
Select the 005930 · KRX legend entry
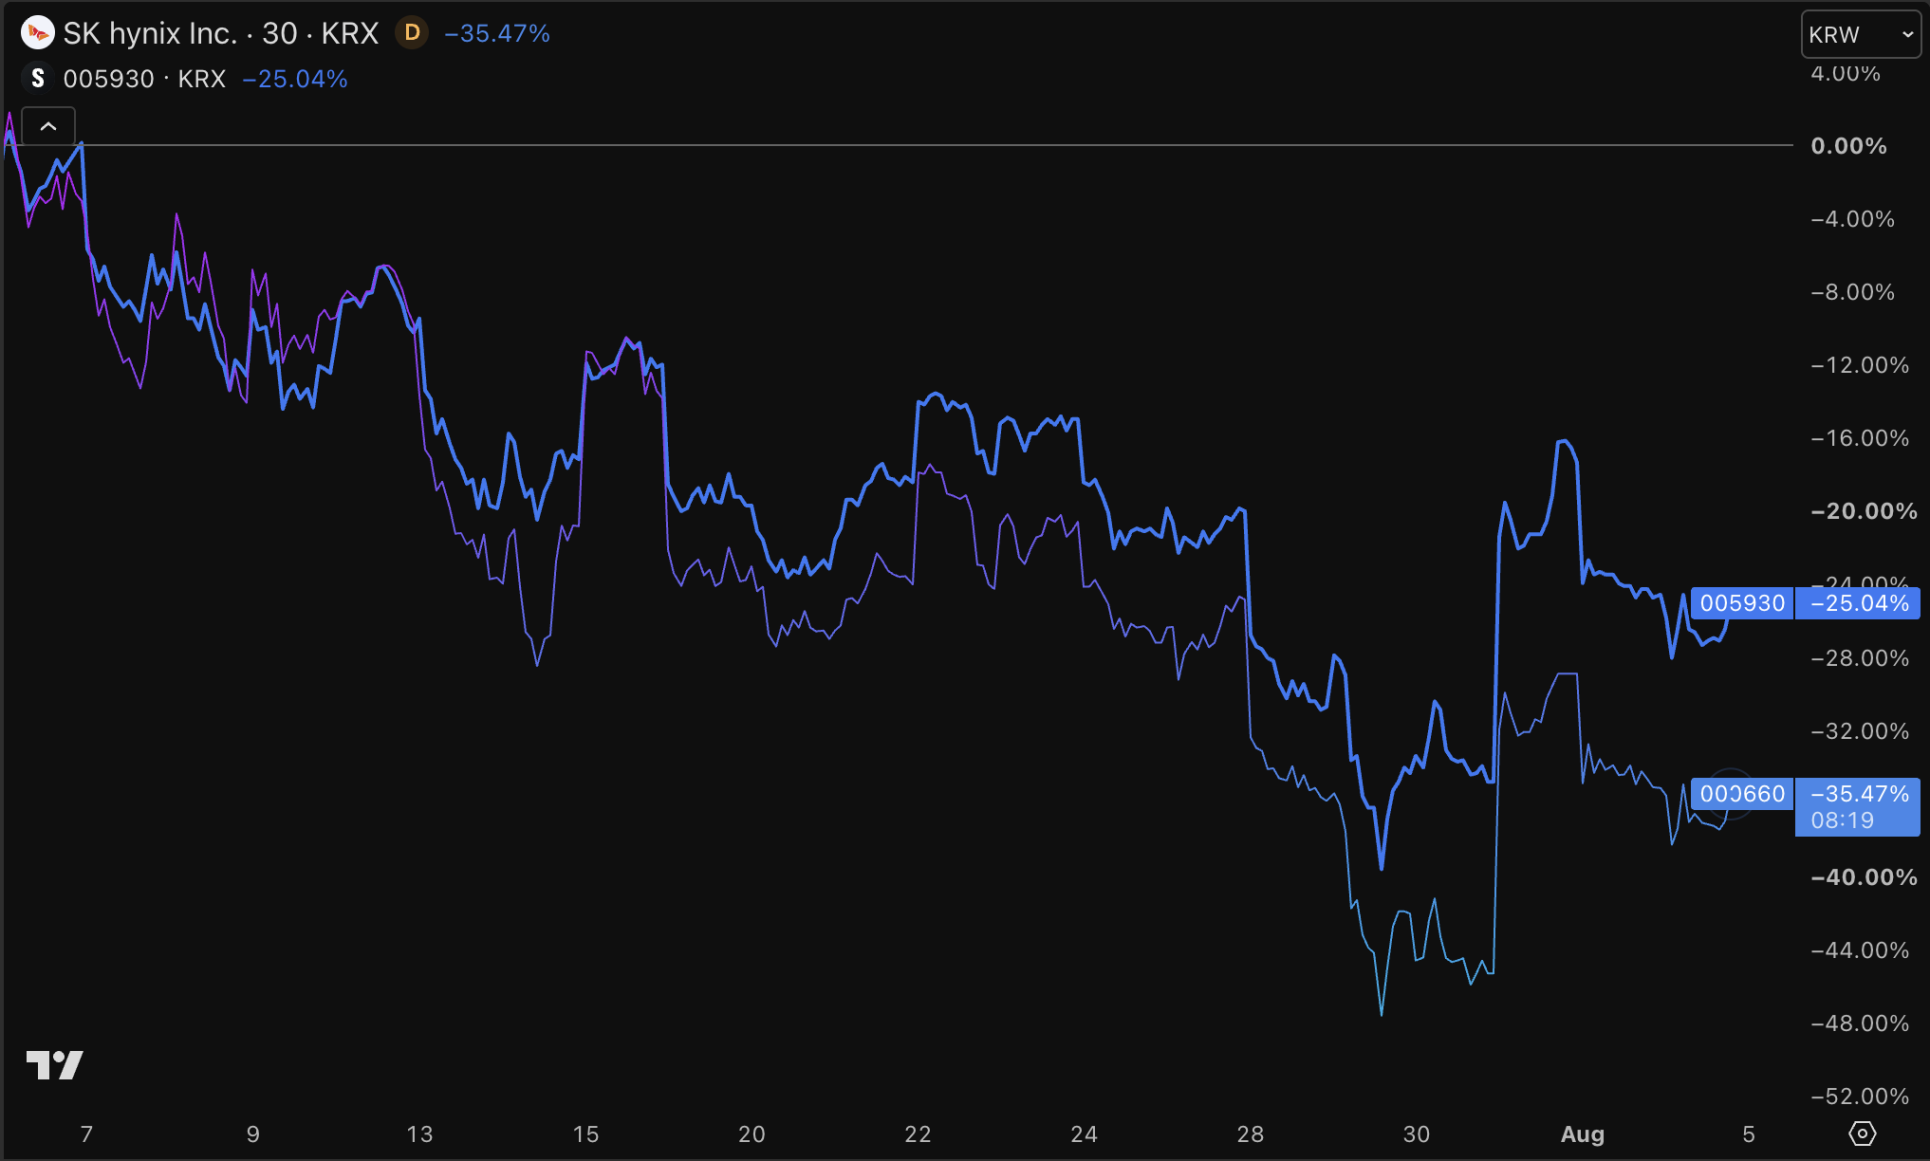tap(144, 78)
